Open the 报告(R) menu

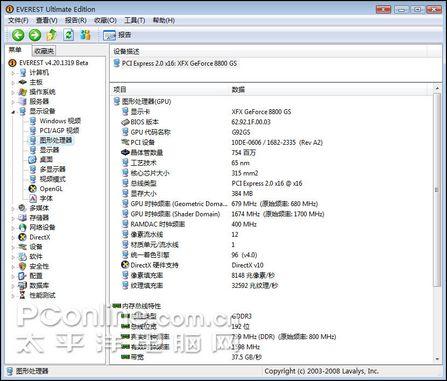[76, 20]
